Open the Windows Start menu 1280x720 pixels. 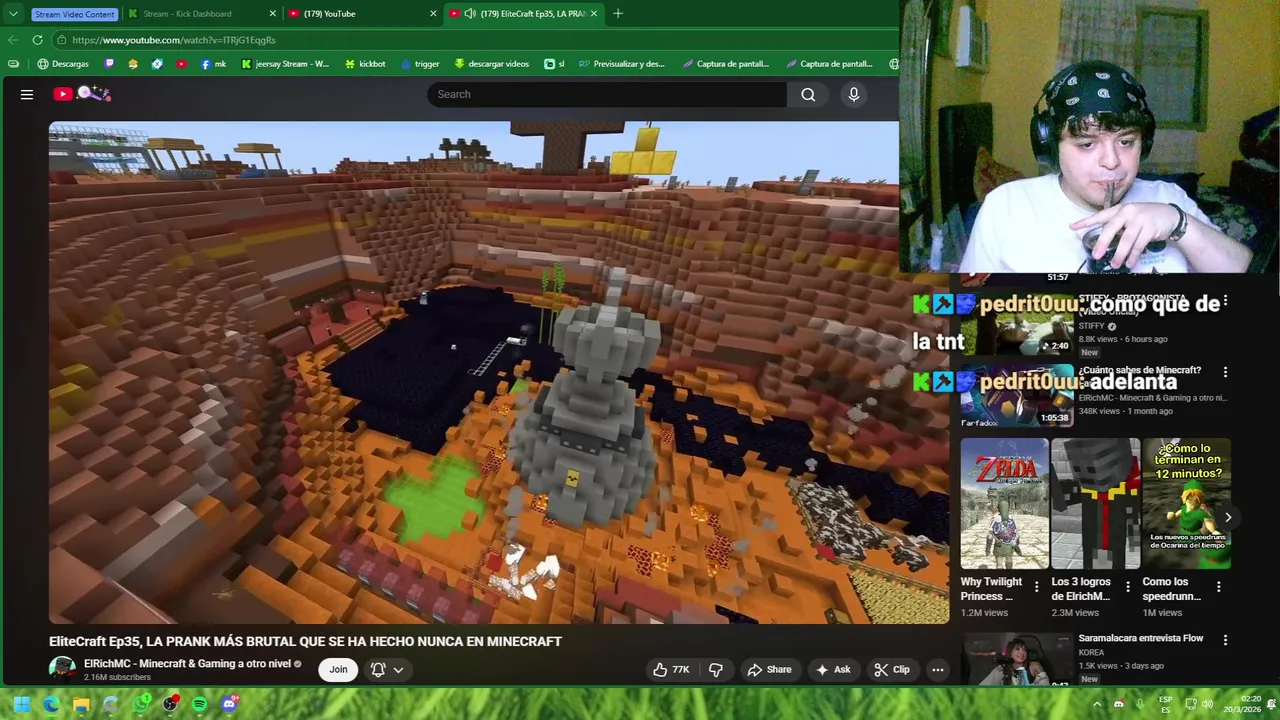click(21, 704)
